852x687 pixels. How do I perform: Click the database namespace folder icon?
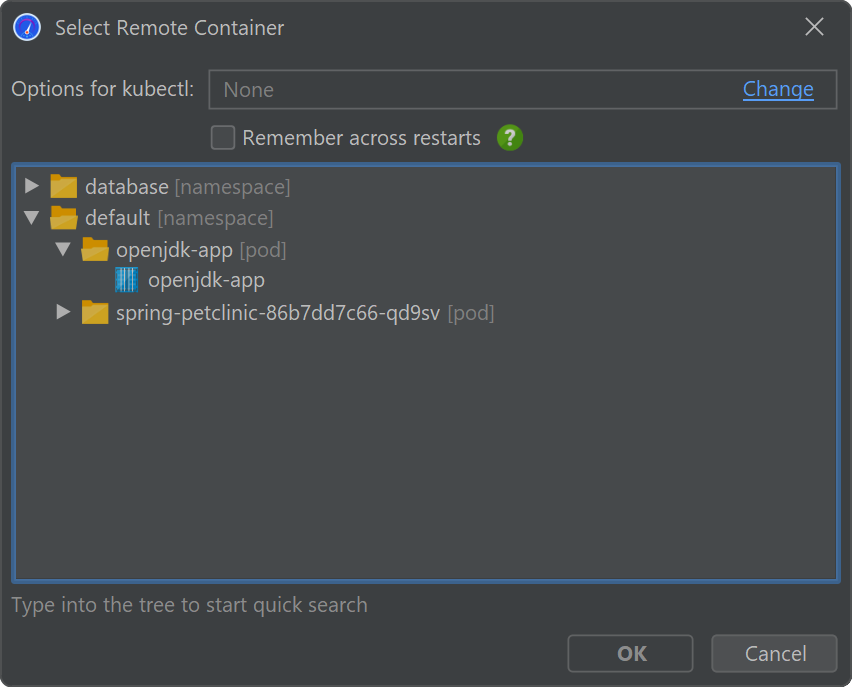tap(64, 187)
